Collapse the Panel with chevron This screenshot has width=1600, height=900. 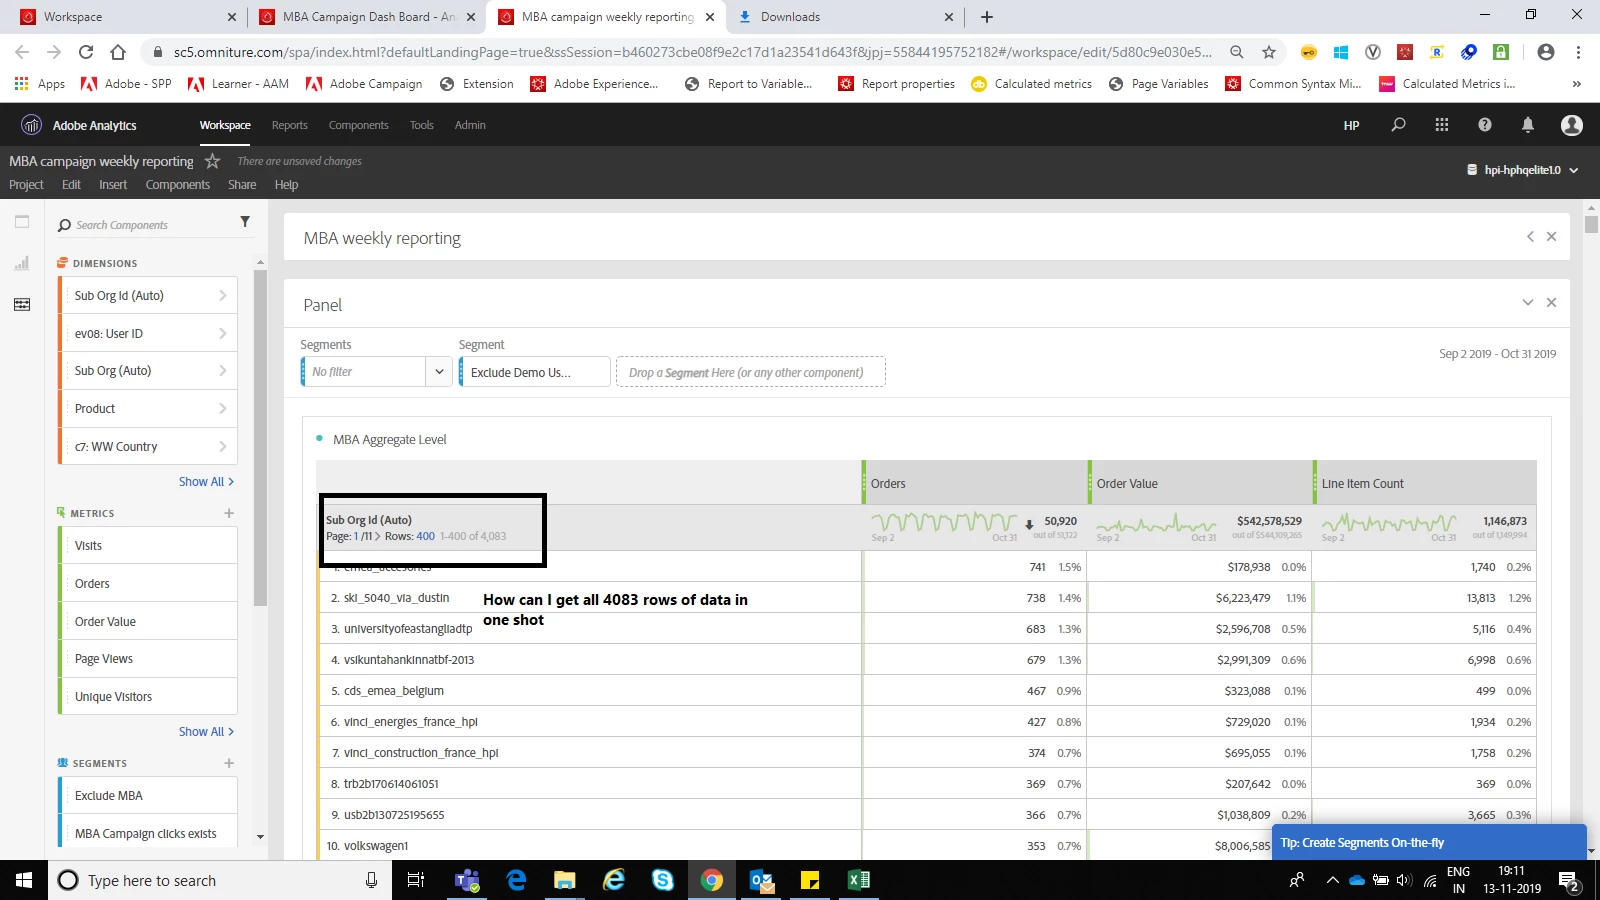coord(1528,302)
